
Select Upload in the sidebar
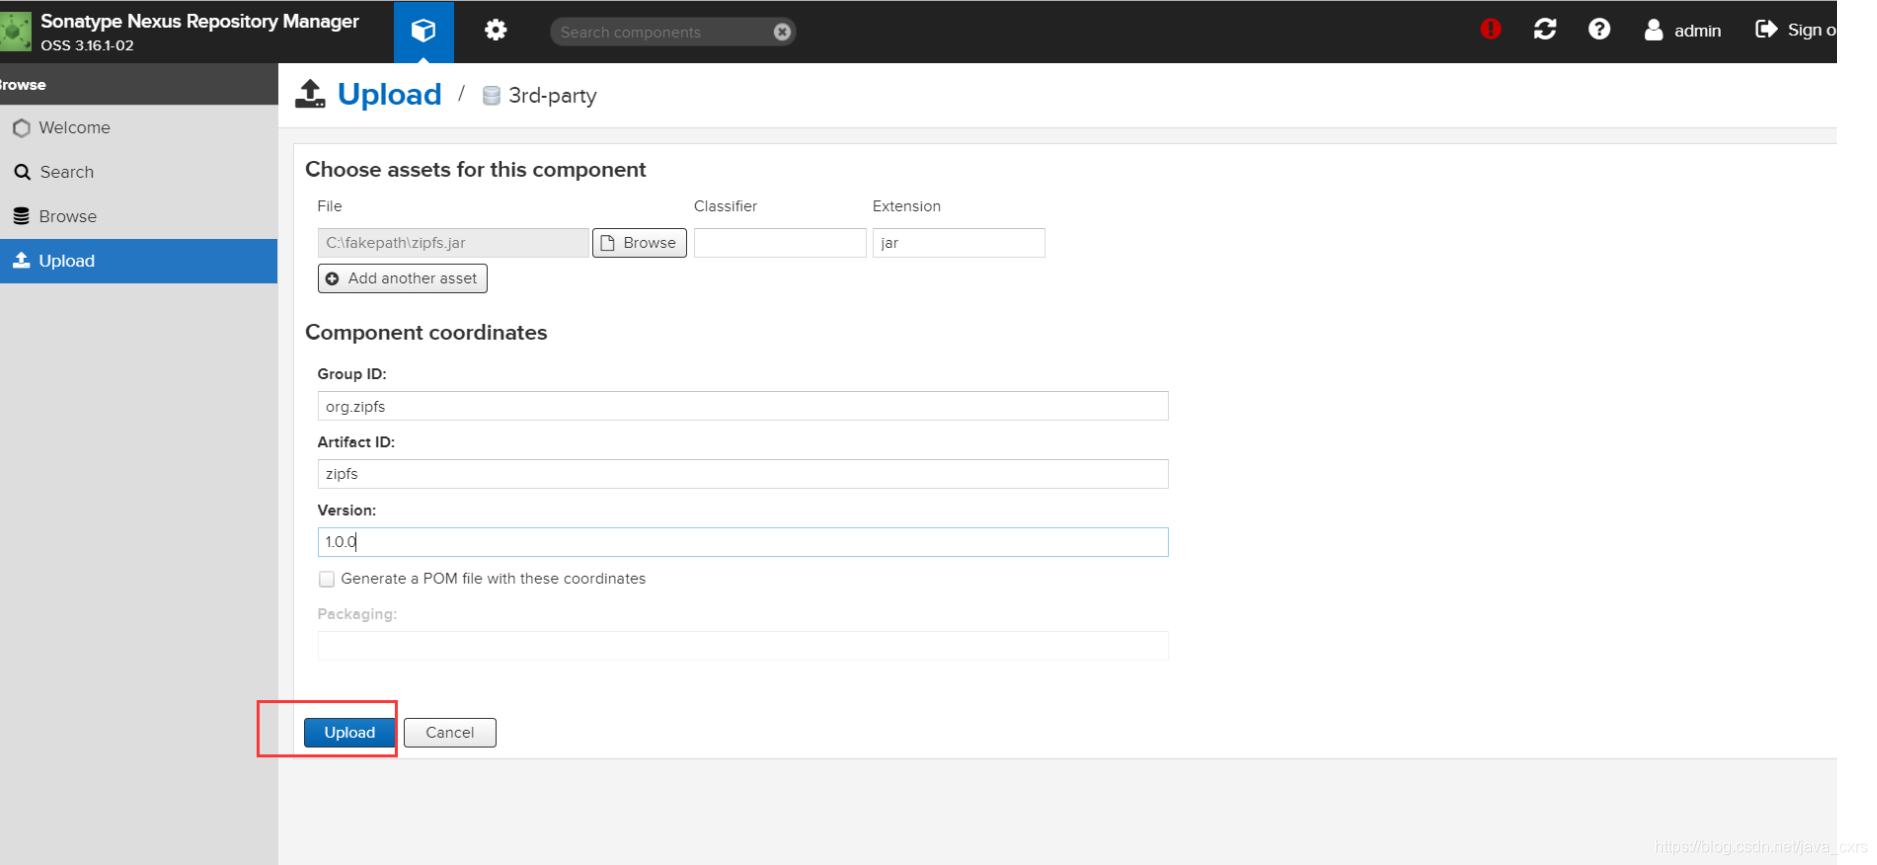point(139,261)
